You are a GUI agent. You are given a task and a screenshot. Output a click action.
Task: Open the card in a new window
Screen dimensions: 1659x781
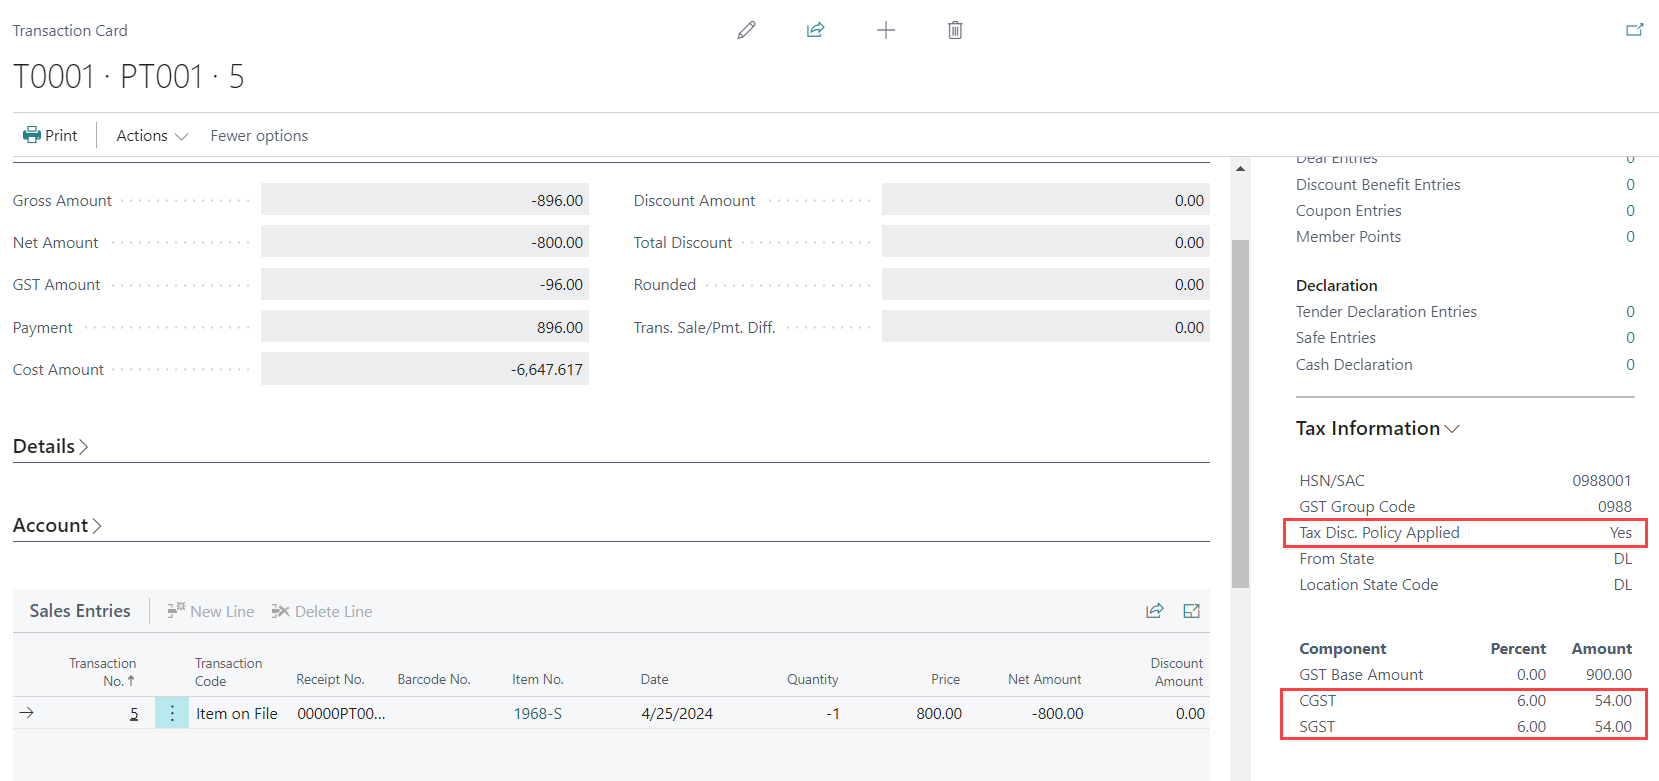[1634, 30]
